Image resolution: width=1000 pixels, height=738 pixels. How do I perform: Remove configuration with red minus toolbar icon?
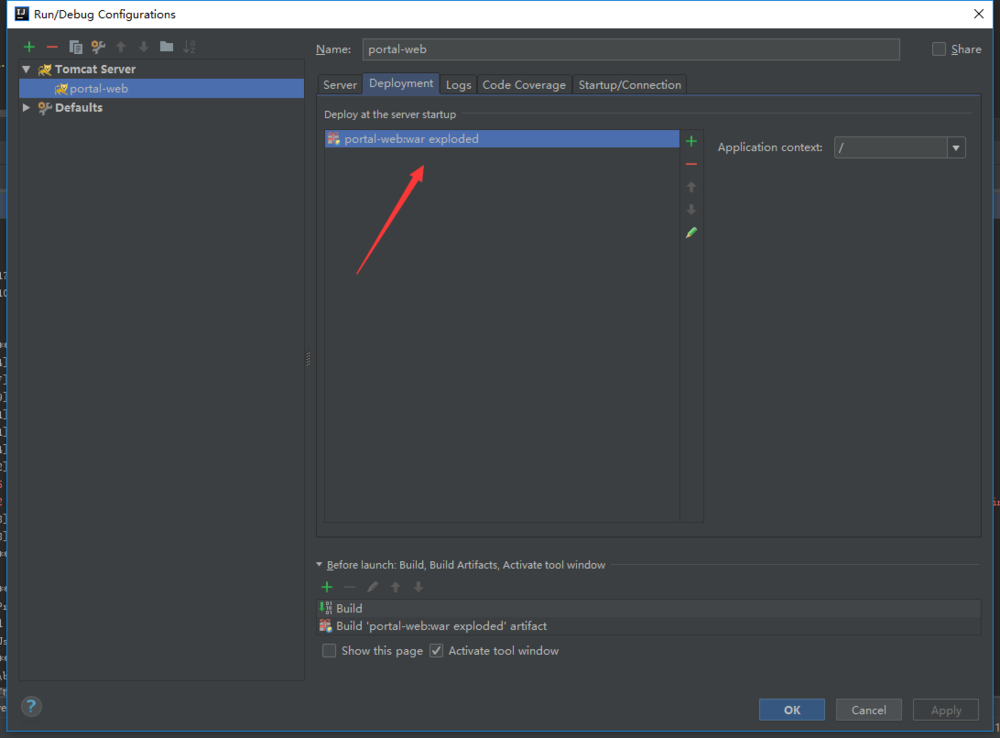[52, 47]
